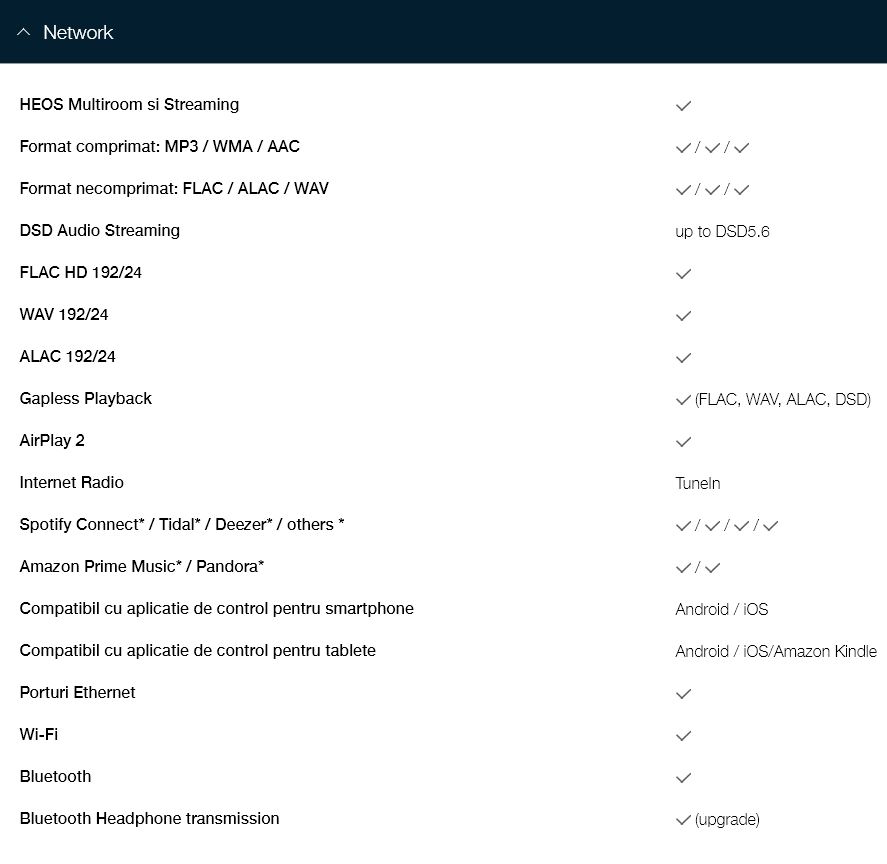Click the WAV 192/24 checkmark icon

[x=683, y=316]
